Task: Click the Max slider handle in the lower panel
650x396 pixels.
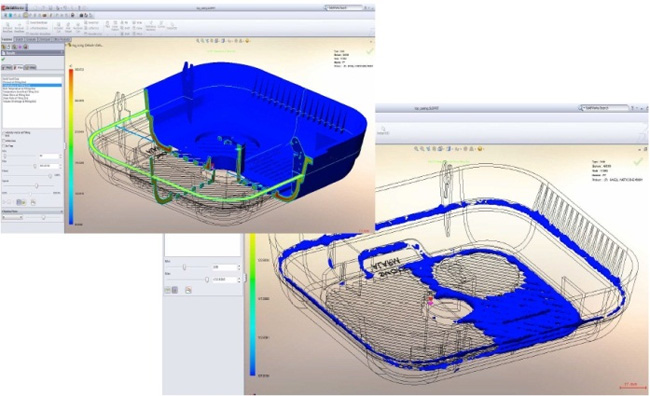Action: click(207, 280)
